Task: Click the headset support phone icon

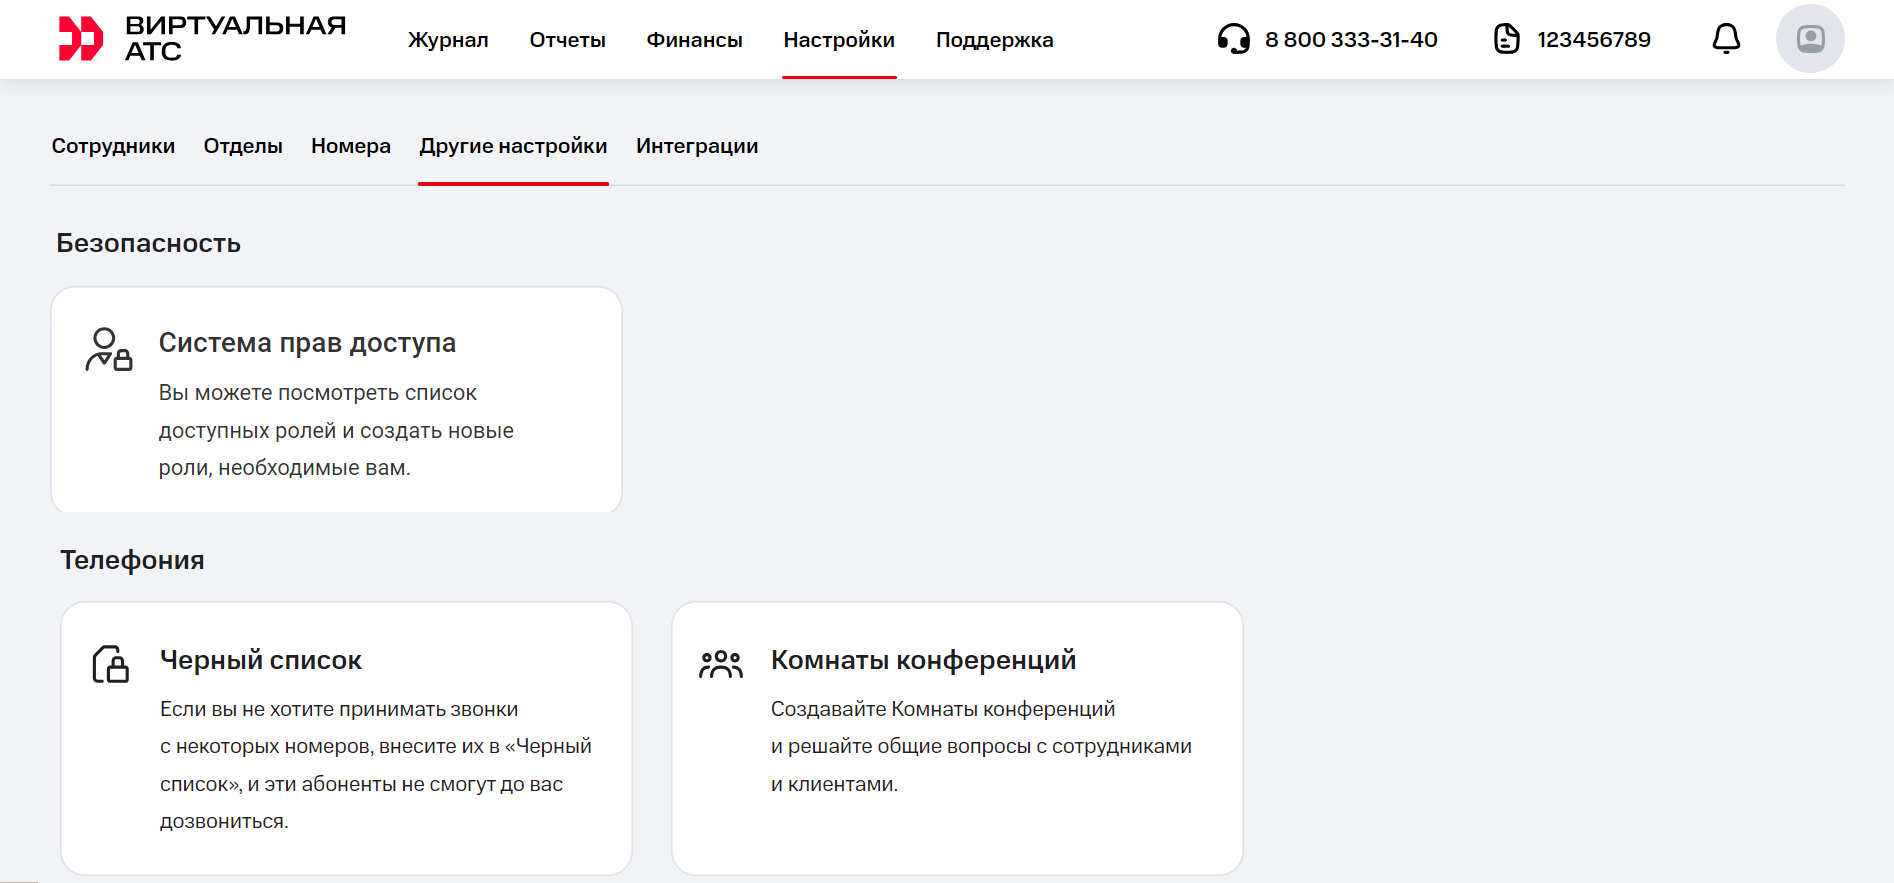Action: (x=1233, y=39)
